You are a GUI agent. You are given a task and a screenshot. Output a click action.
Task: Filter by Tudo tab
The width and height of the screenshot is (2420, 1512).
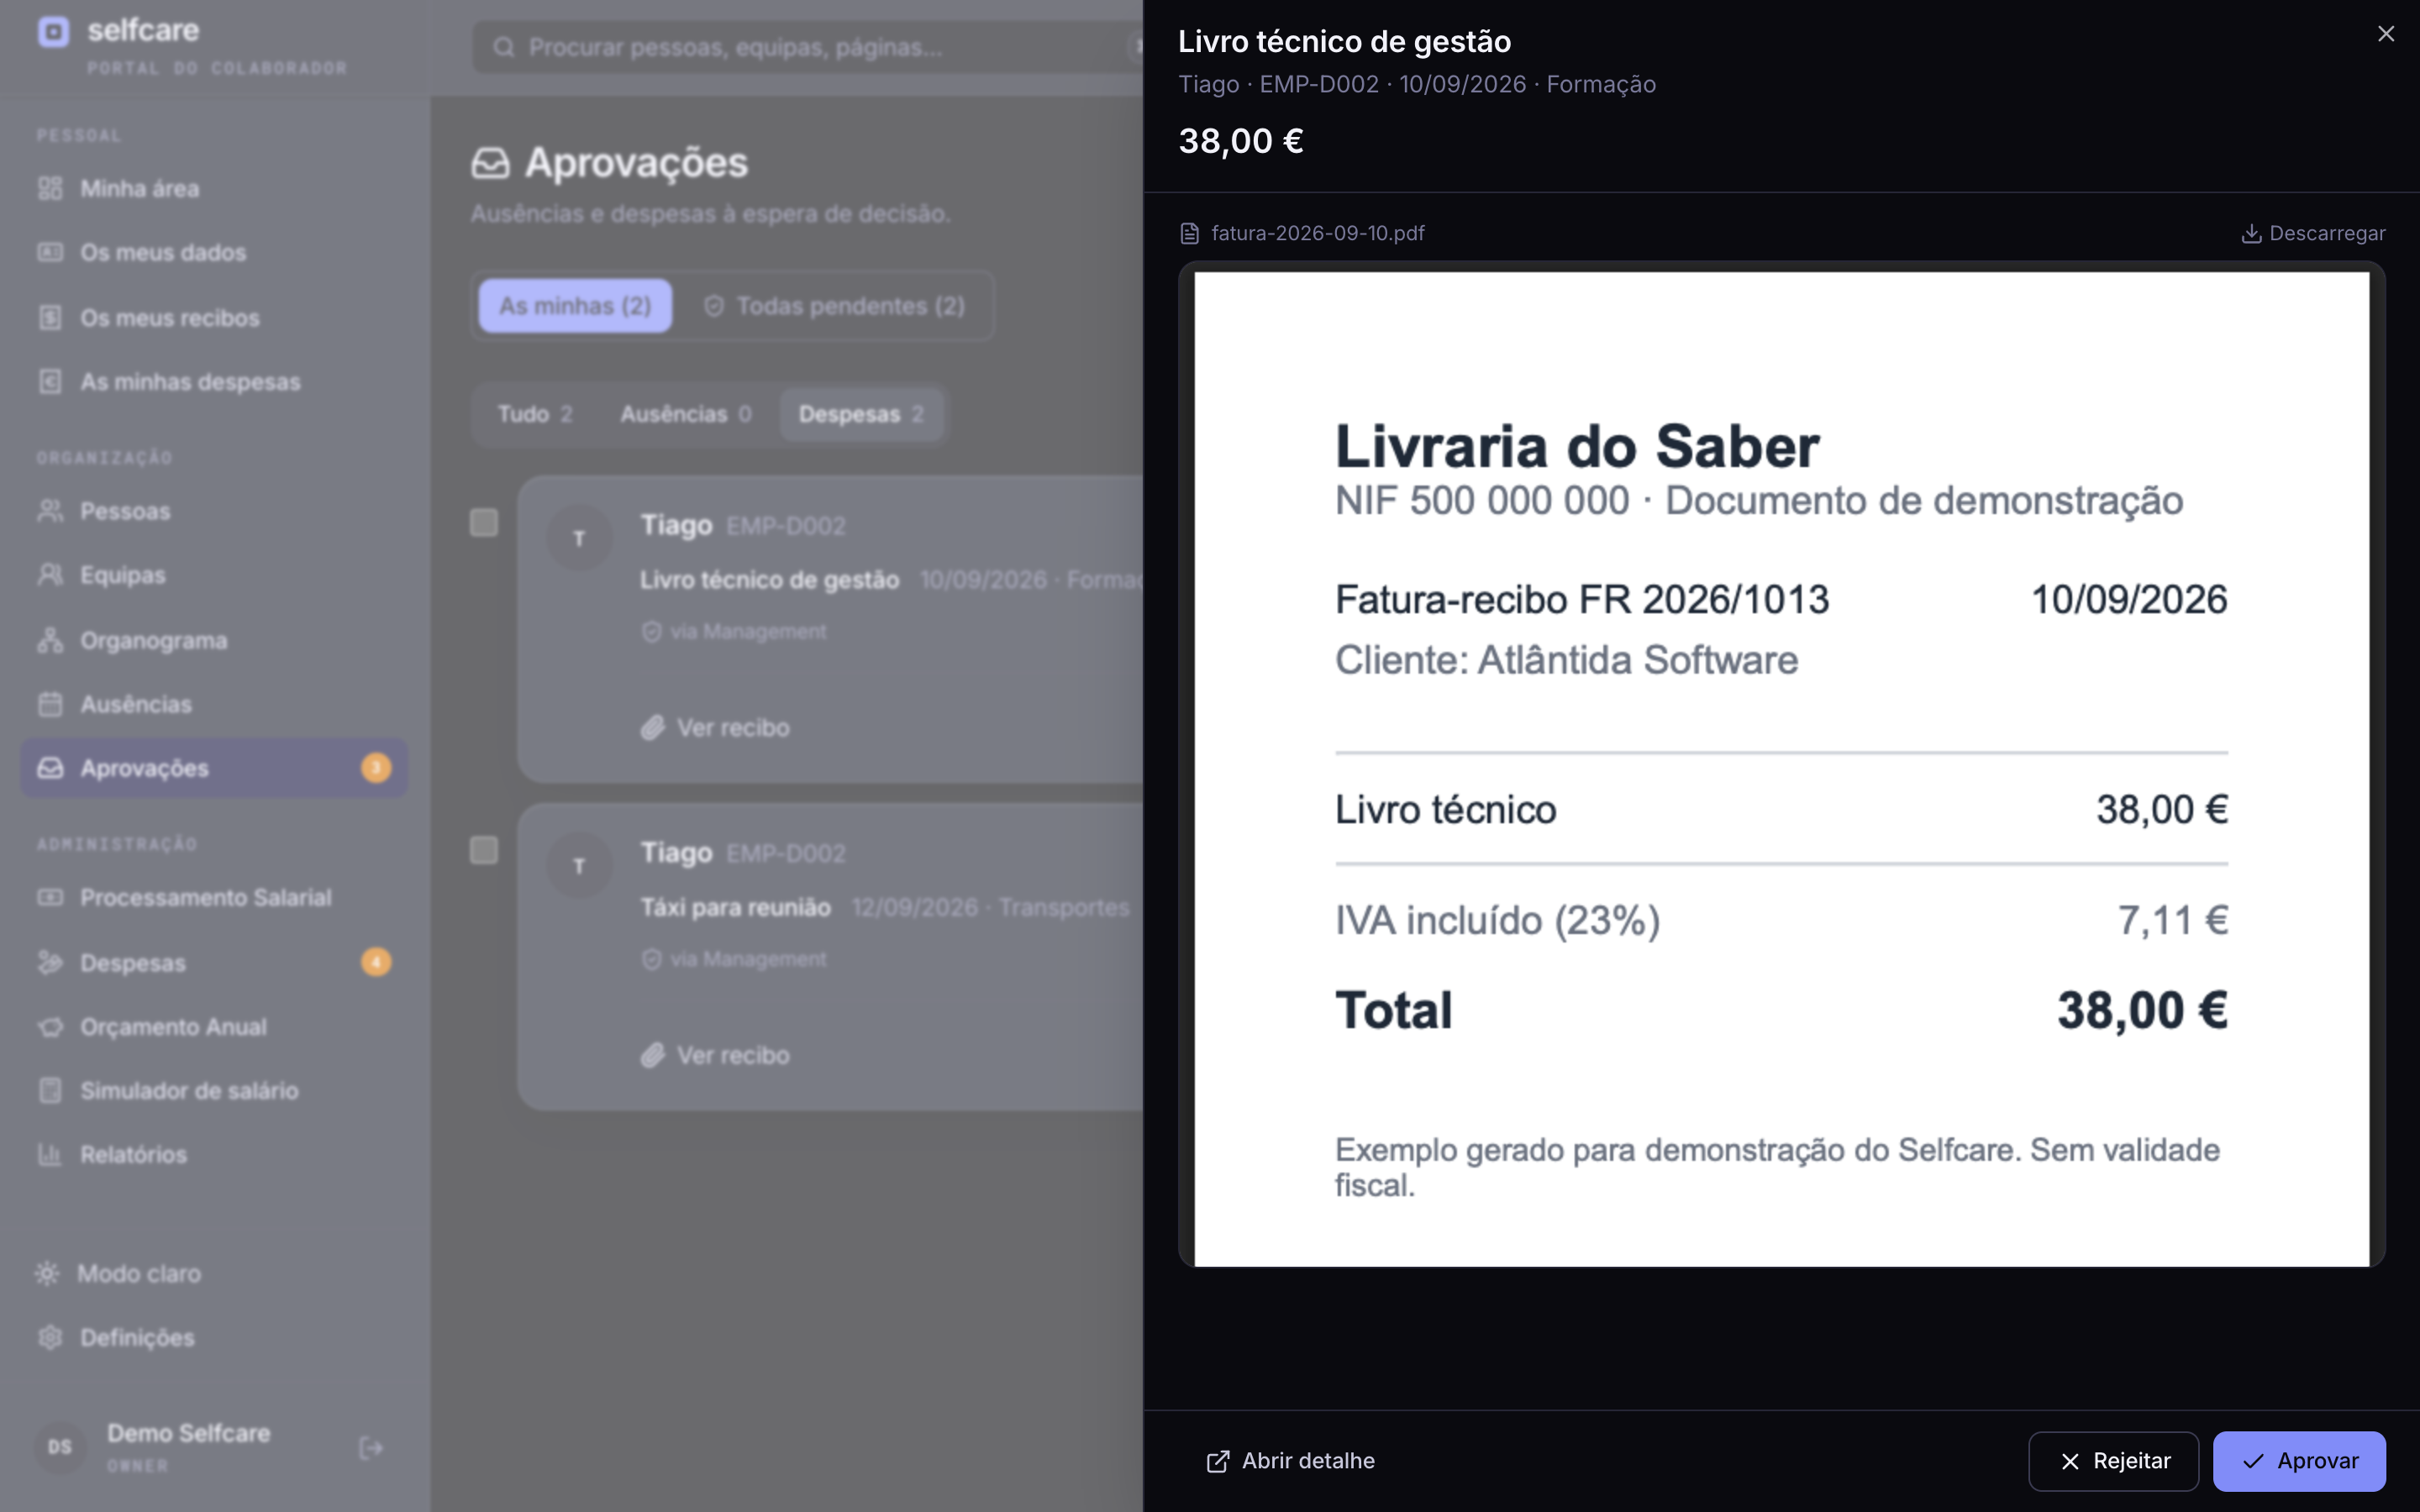click(x=535, y=414)
